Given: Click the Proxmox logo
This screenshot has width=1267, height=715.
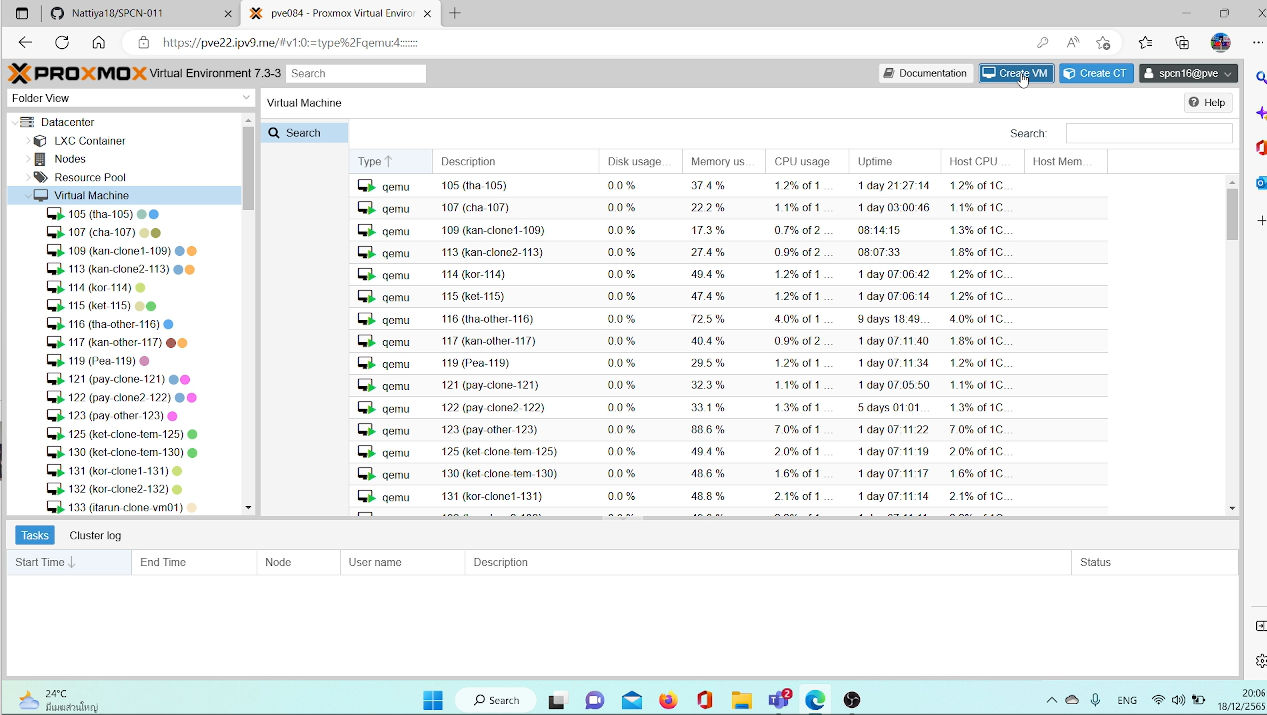Looking at the screenshot, I should click(77, 73).
